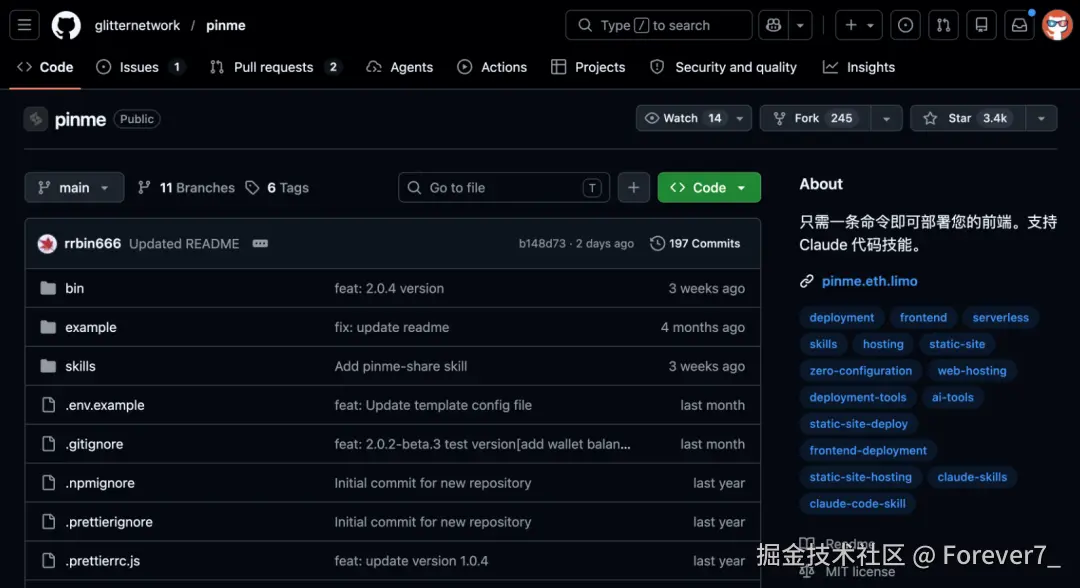The width and height of the screenshot is (1080, 588).
Task: Open the Copilot icon in header
Action: [773, 25]
